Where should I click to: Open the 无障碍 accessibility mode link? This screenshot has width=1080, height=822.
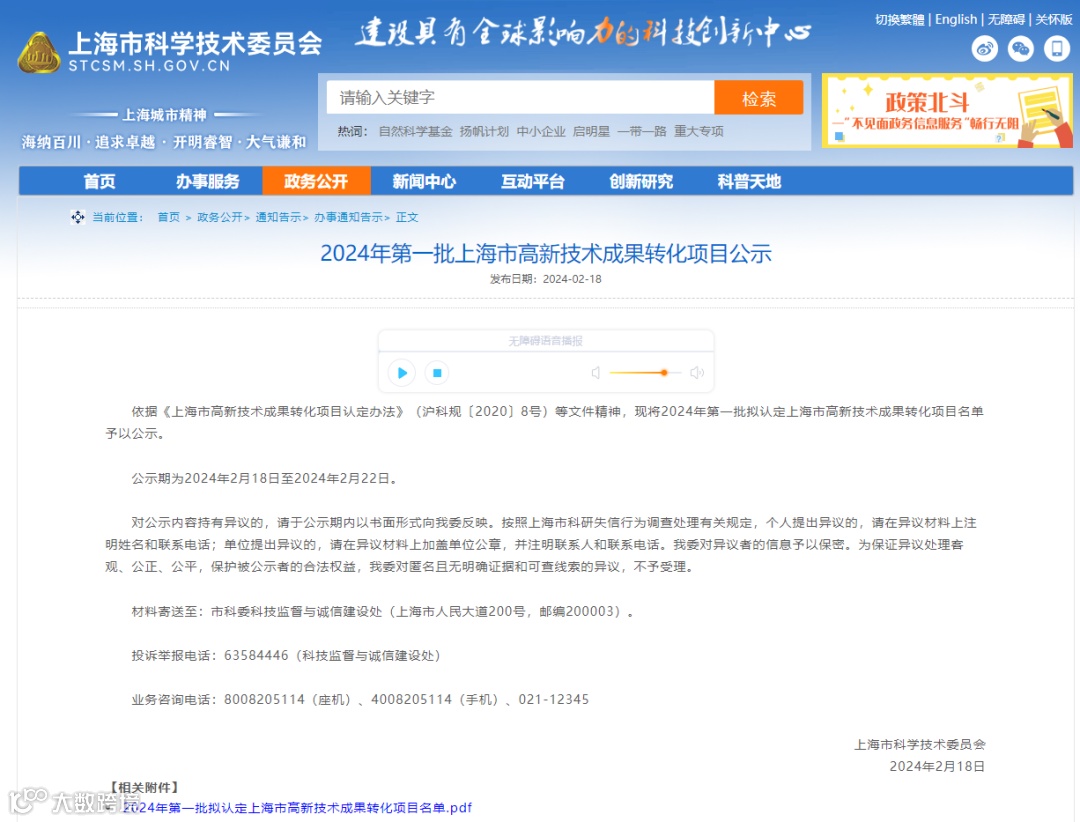click(1006, 19)
